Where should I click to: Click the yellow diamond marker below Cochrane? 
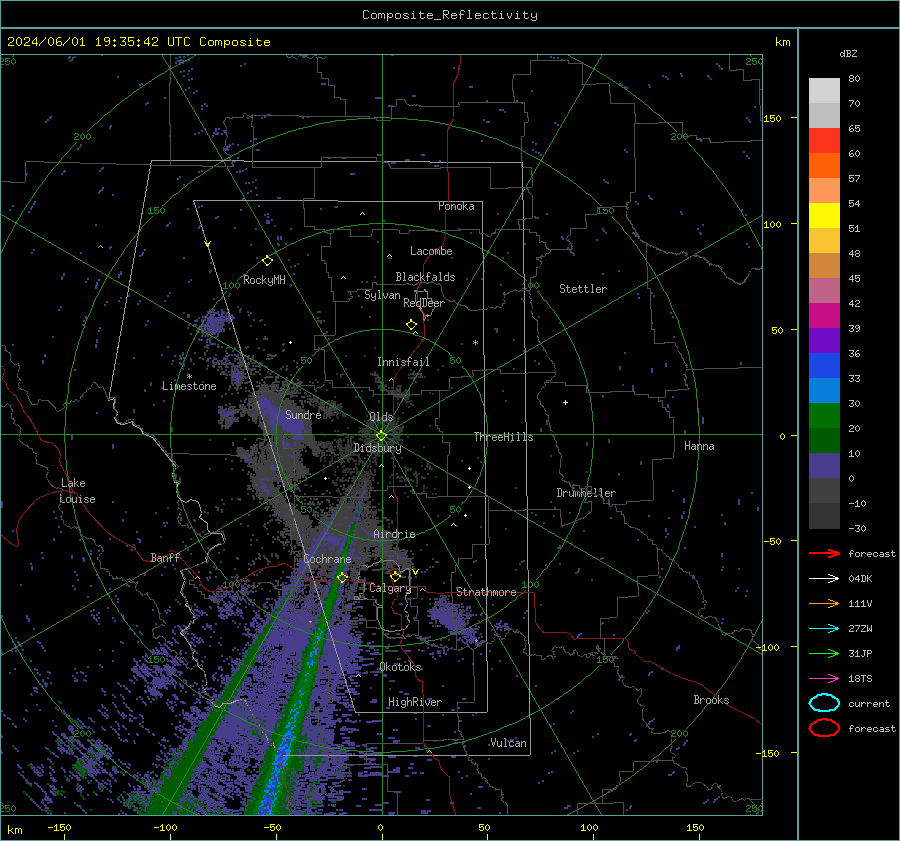[342, 577]
